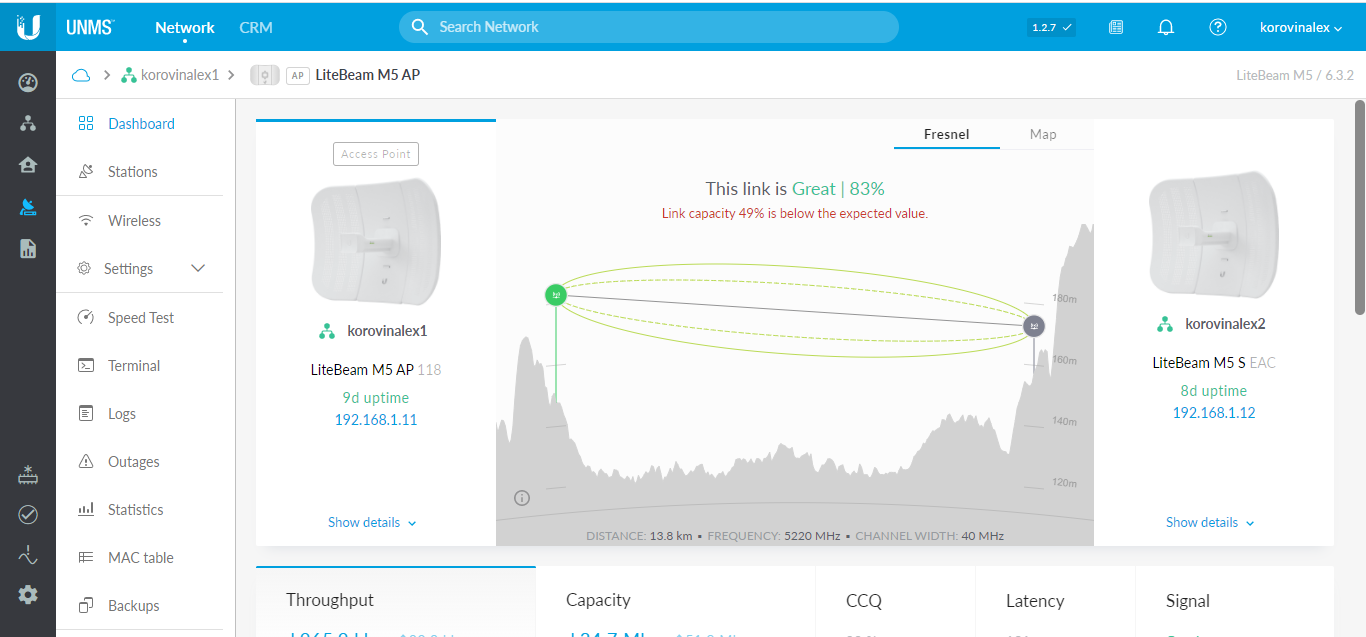Open the 192.168.1.11 IP address link
Screen dimensions: 1366x637
(x=376, y=420)
